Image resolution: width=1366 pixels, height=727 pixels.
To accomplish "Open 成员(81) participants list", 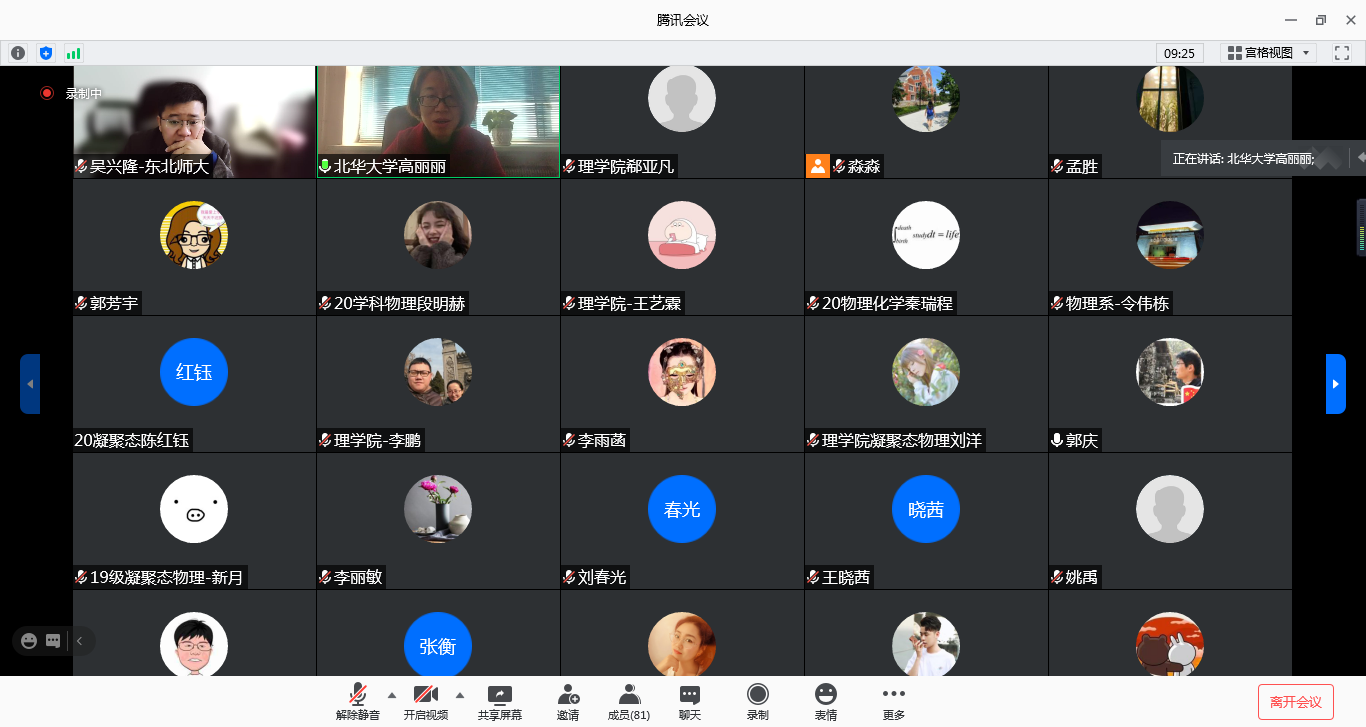I will 629,701.
